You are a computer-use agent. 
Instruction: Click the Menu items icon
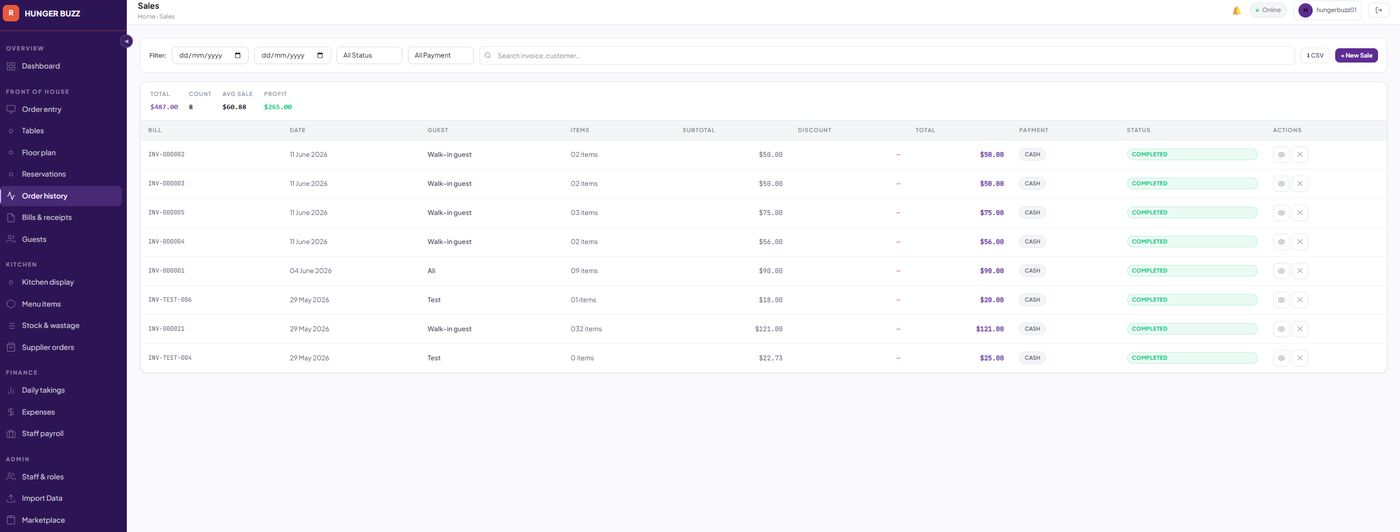tap(11, 304)
